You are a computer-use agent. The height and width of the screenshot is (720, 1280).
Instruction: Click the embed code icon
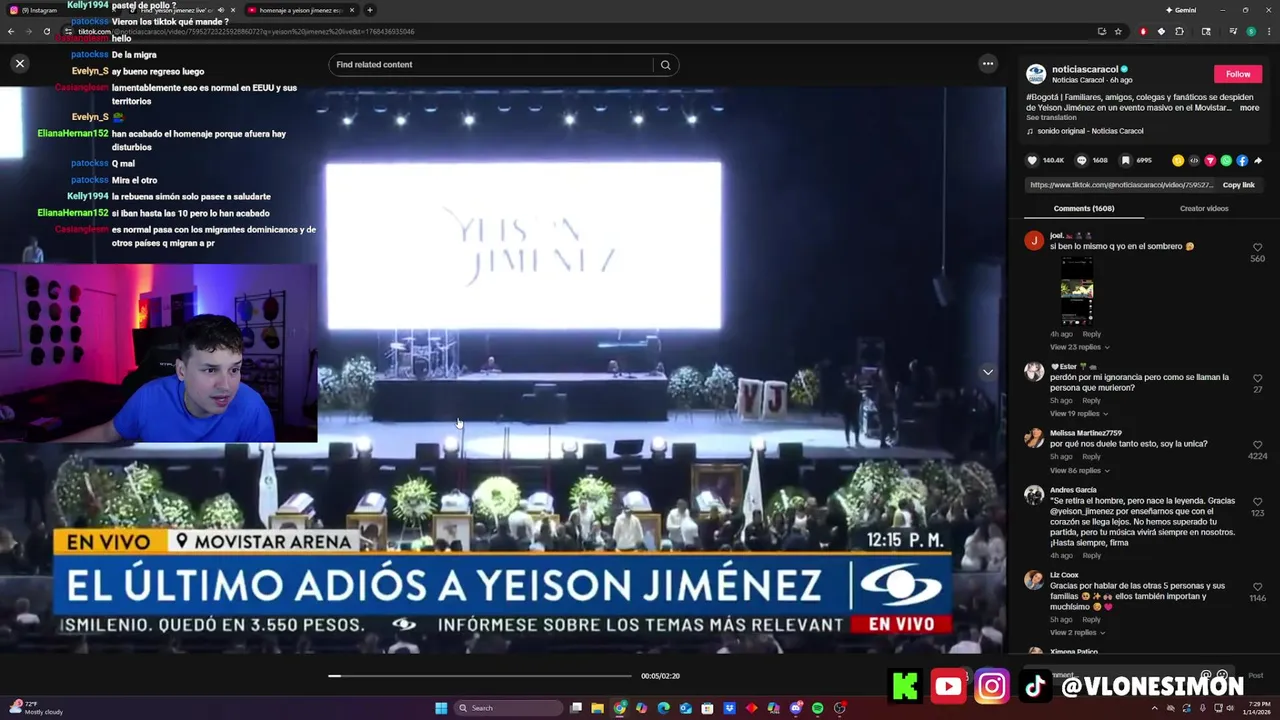[x=1194, y=160]
